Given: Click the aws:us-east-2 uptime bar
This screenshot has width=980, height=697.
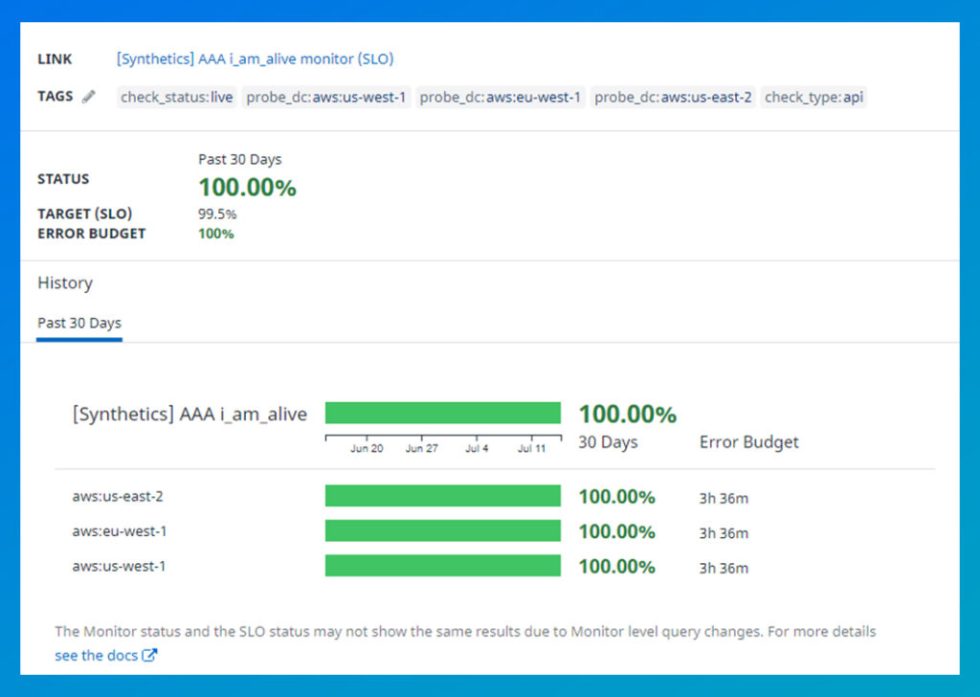Looking at the screenshot, I should click(445, 496).
